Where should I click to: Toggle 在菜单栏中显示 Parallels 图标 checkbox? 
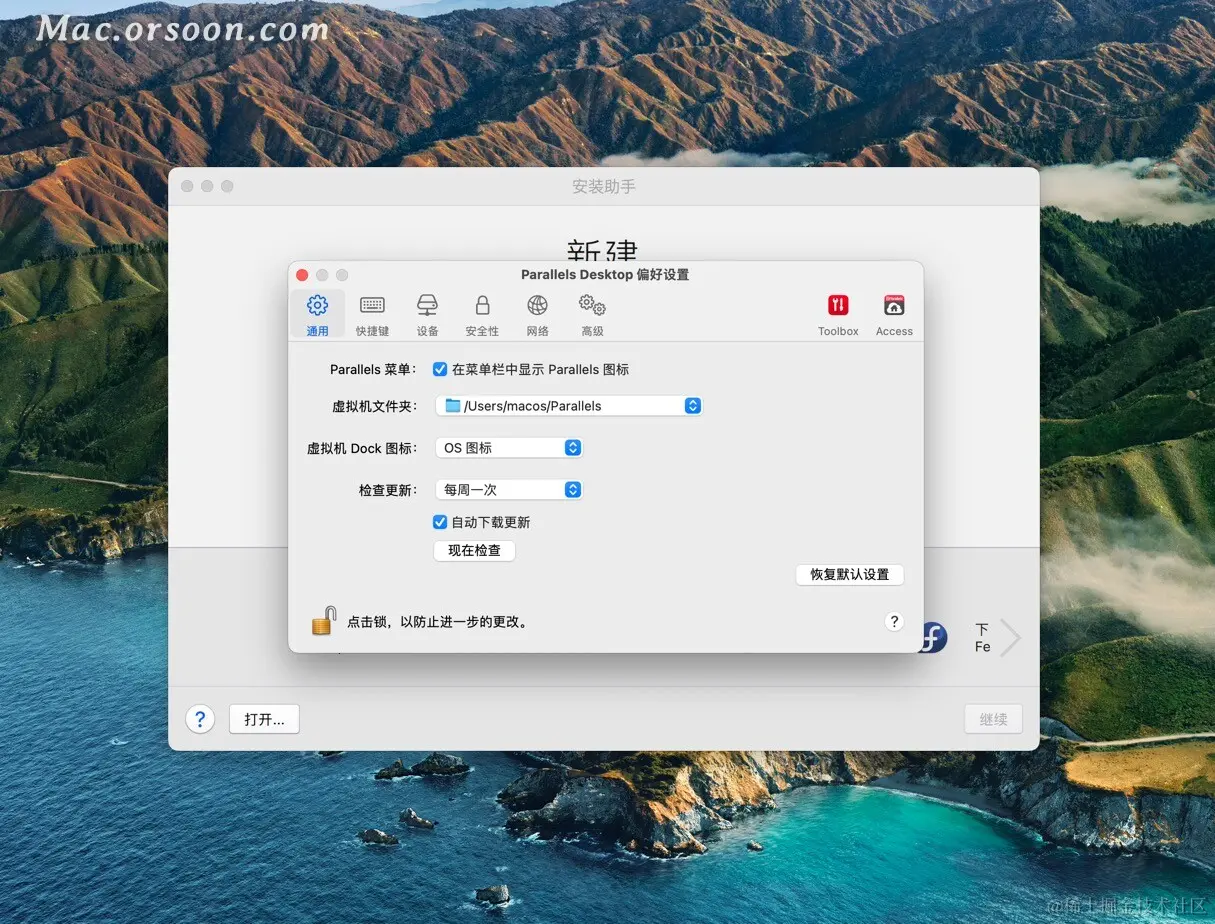439,369
